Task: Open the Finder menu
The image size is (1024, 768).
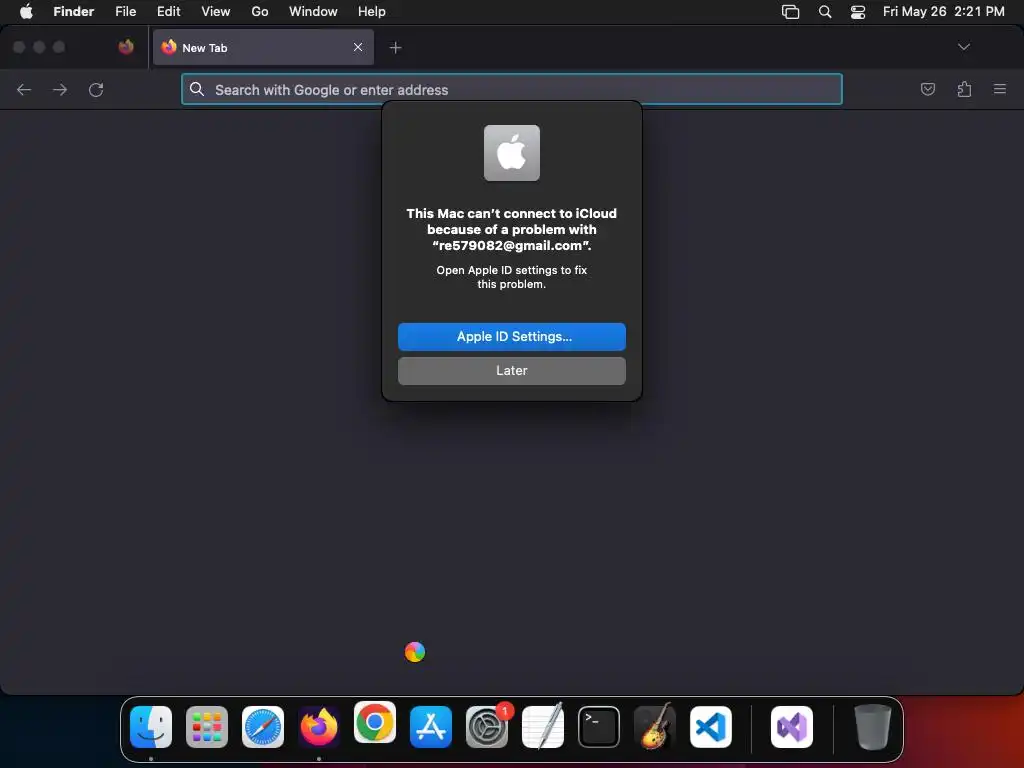Action: [74, 11]
